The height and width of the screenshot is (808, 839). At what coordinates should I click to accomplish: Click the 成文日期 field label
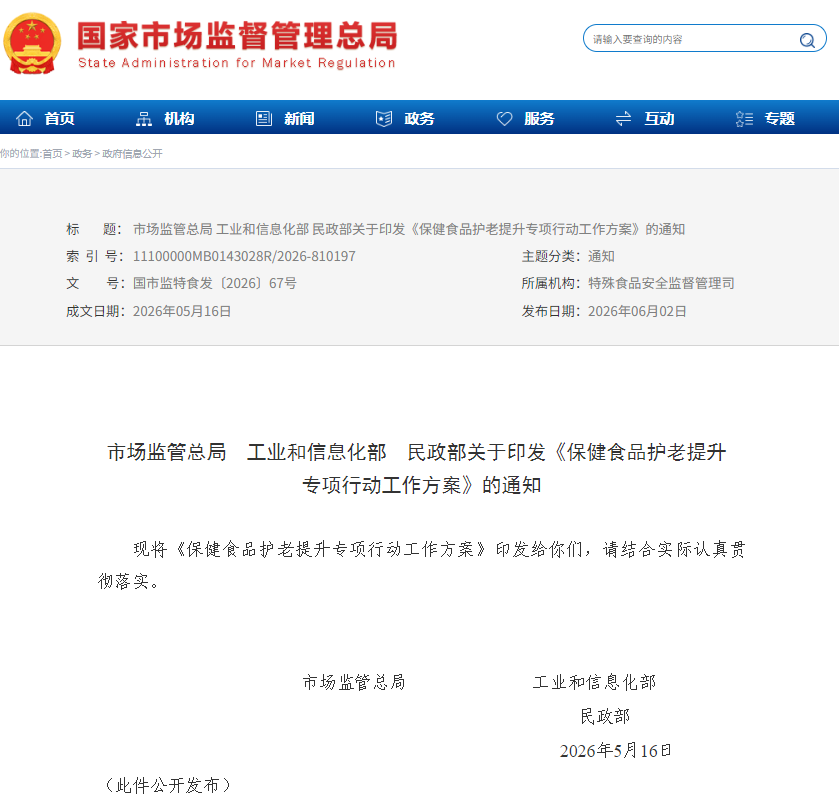(x=95, y=311)
